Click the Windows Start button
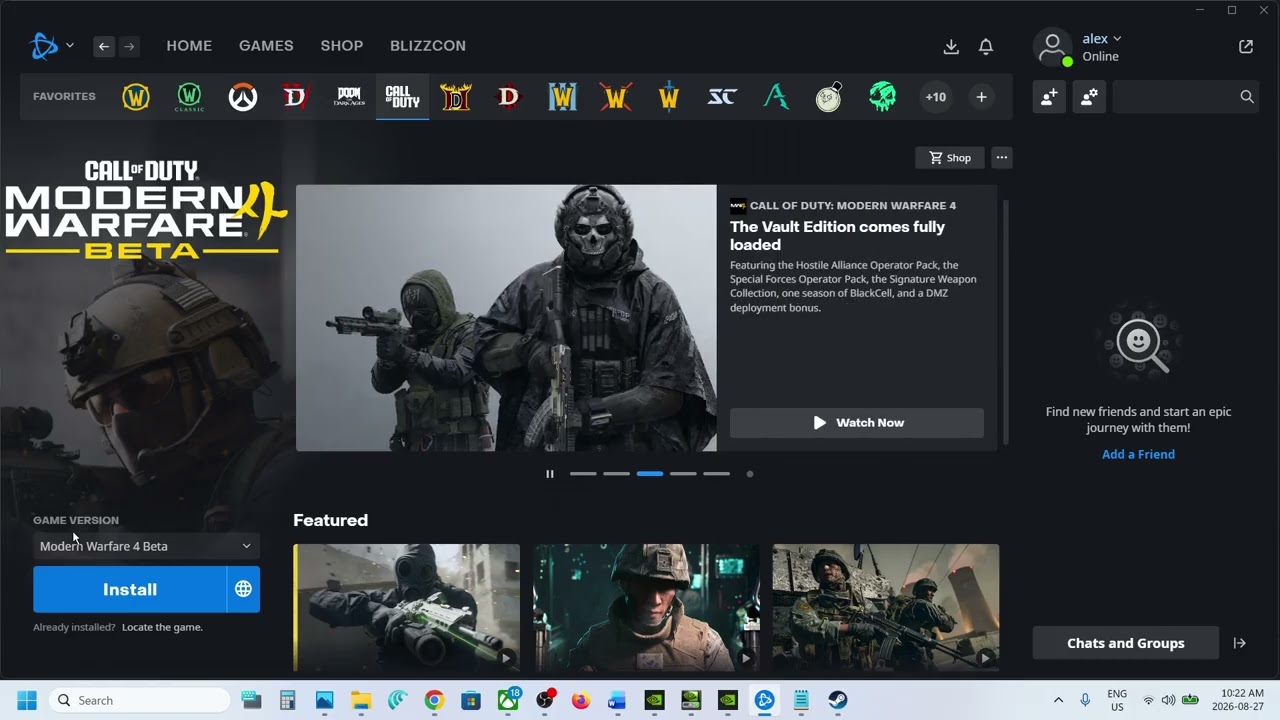1280x720 pixels. click(27, 700)
